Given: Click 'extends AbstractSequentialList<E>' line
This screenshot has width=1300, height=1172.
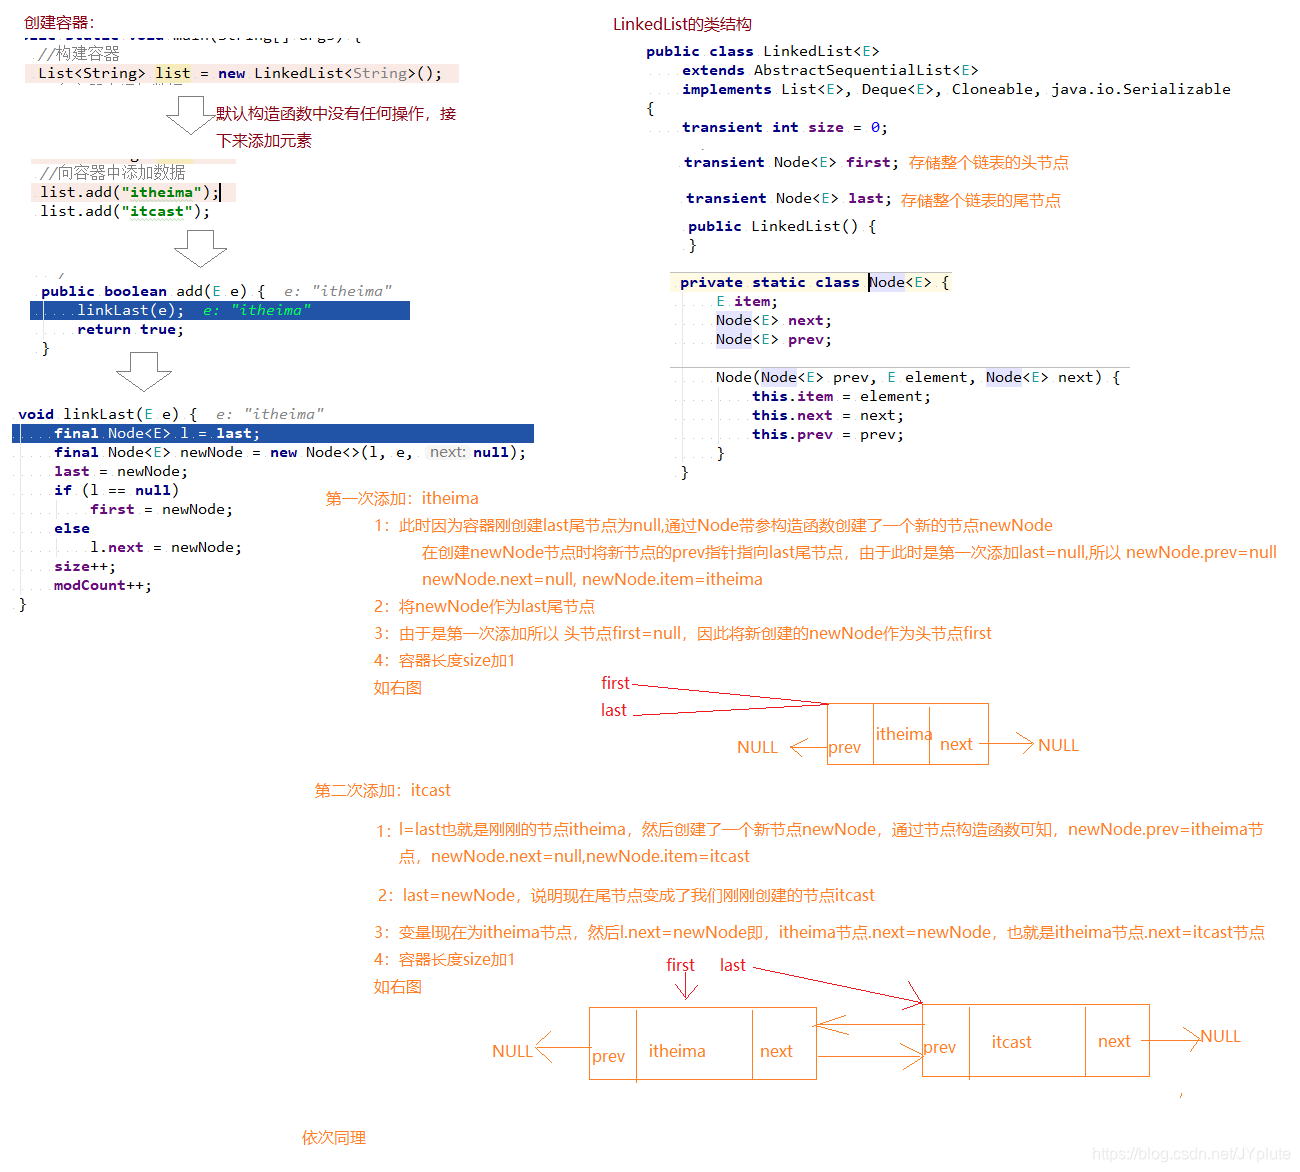Looking at the screenshot, I should pos(830,70).
